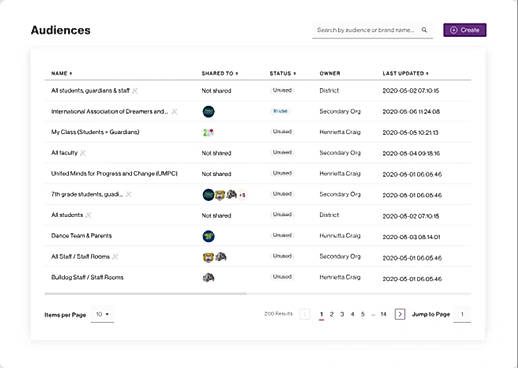Click pin icon beside International Association of Dreamers
This screenshot has width=518, height=368.
(x=174, y=112)
